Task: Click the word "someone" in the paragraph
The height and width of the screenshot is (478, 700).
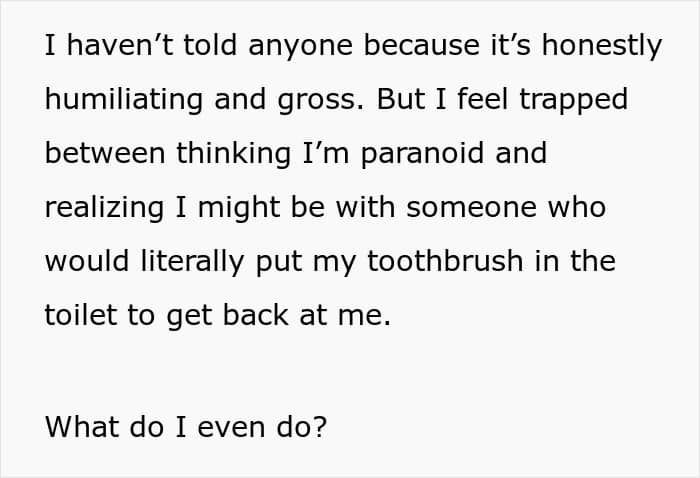Action: tap(471, 208)
